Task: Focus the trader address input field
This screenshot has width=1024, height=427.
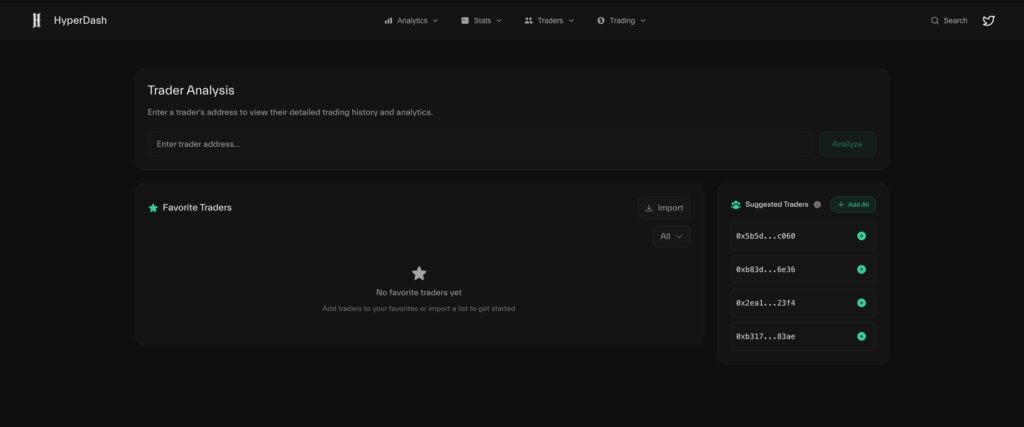Action: [479, 144]
